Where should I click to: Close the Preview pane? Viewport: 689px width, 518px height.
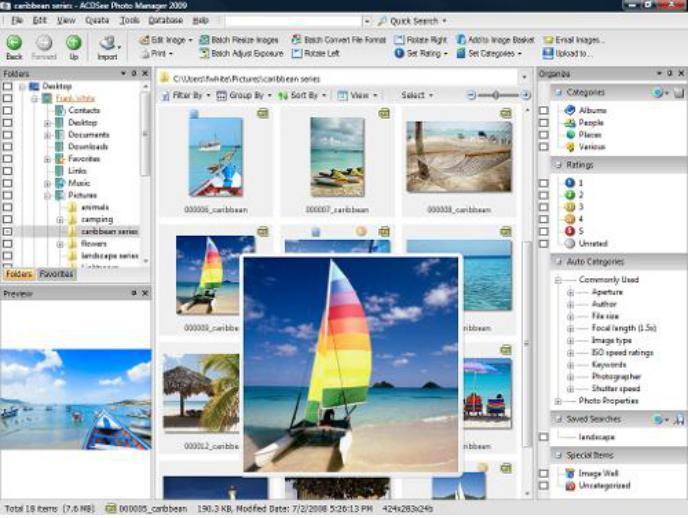(145, 293)
